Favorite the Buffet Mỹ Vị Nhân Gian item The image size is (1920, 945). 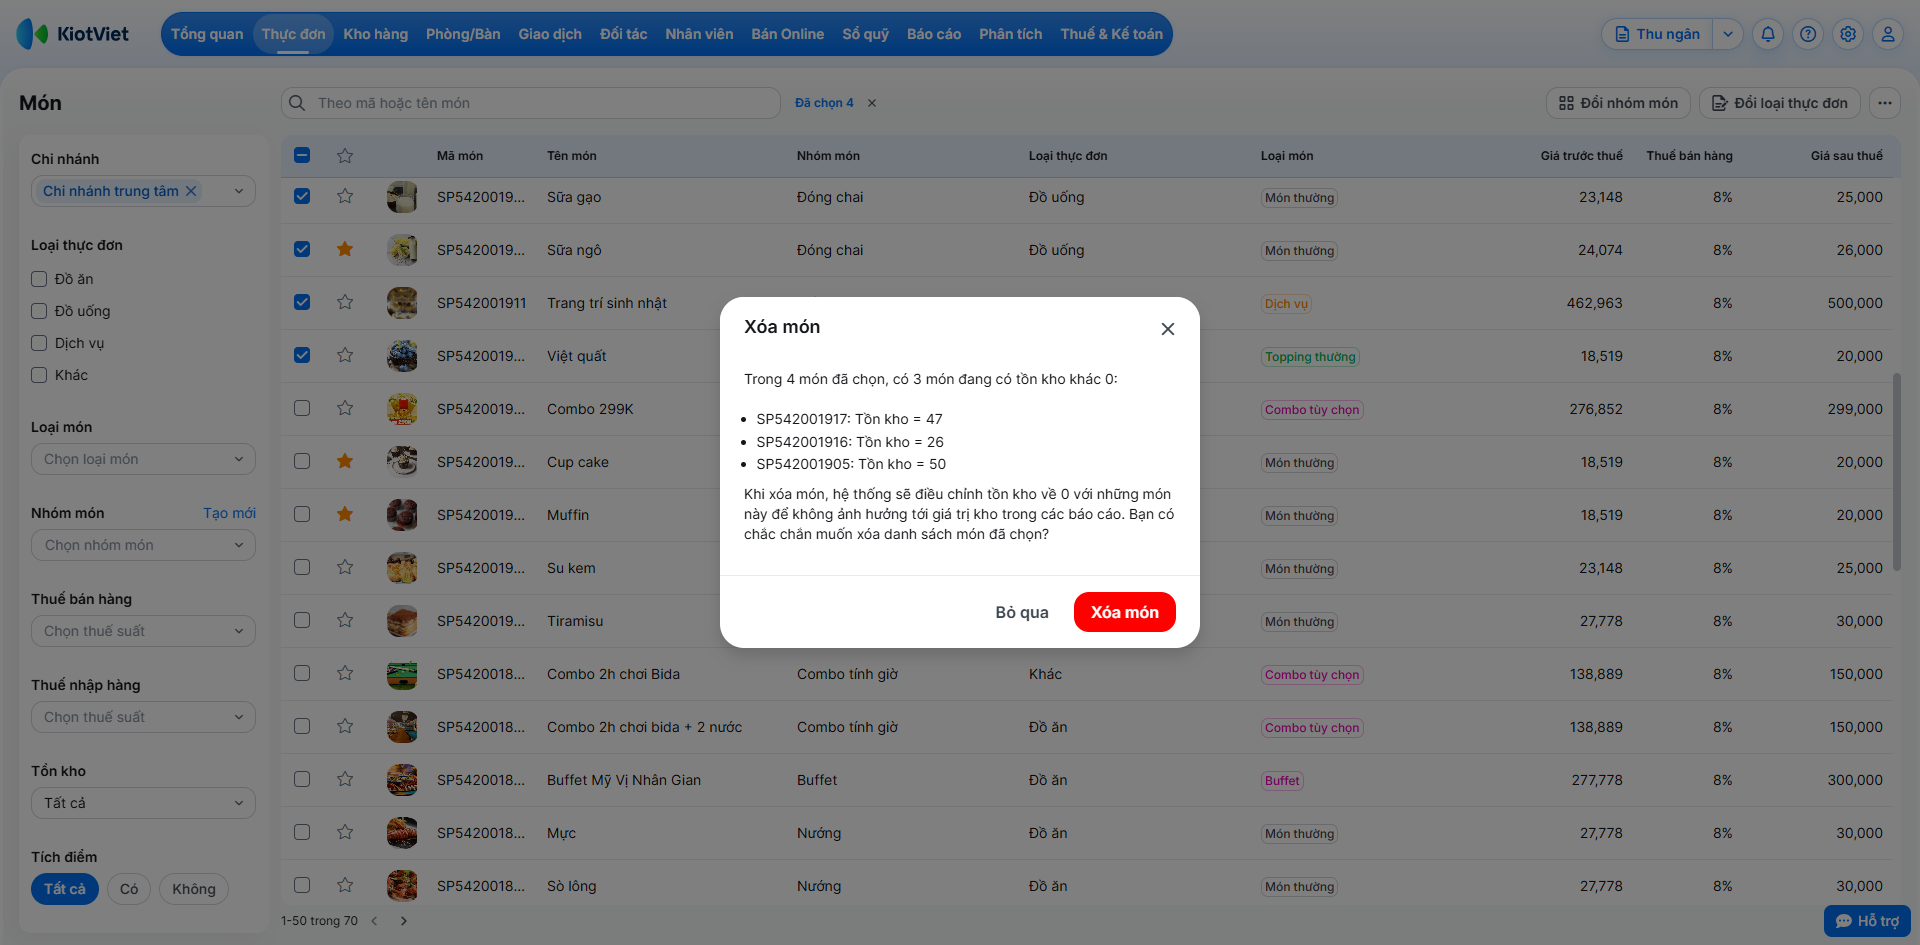(345, 779)
